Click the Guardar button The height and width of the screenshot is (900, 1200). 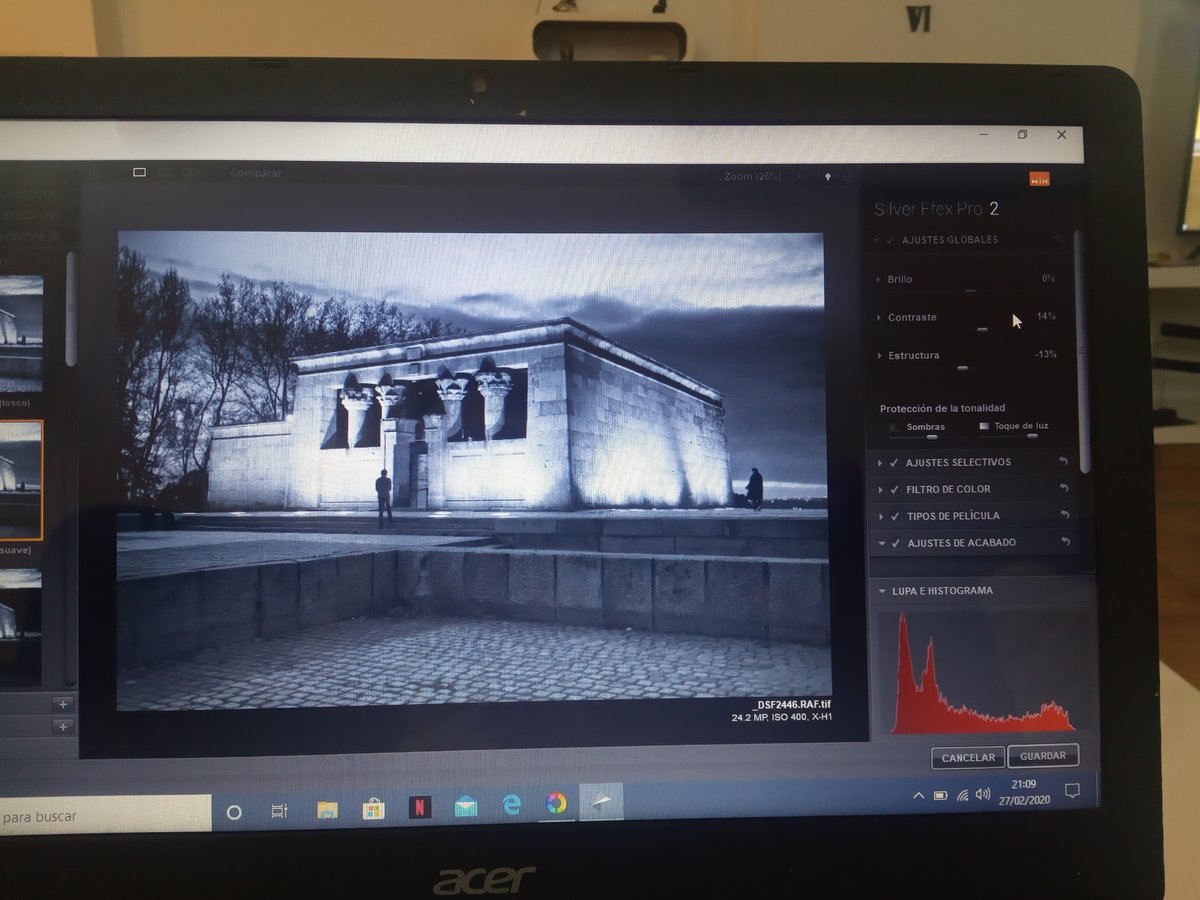pos(1043,756)
